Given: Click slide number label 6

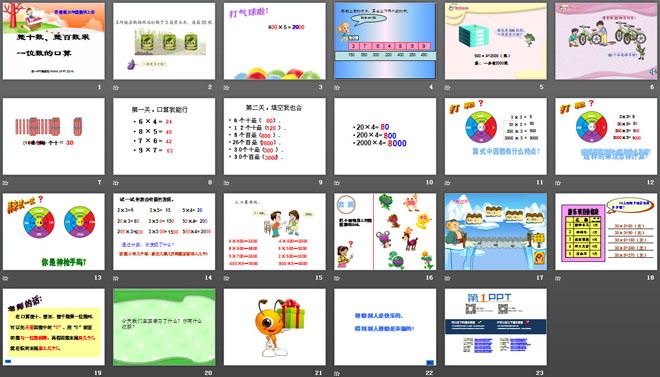Looking at the screenshot, I should (x=652, y=87).
